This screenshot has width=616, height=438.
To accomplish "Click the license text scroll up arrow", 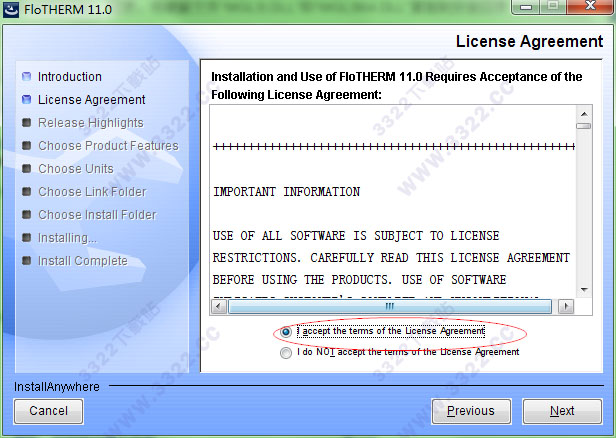I will (584, 114).
